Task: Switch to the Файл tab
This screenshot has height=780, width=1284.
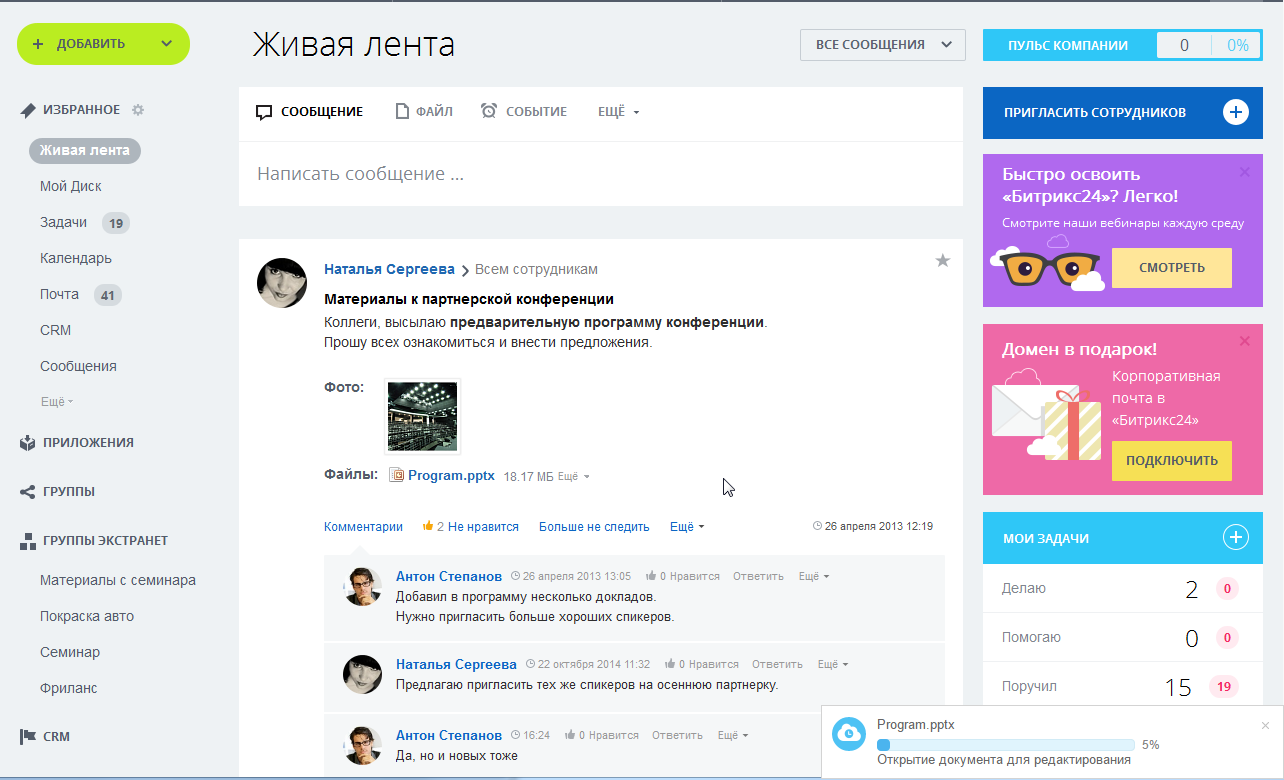Action: [x=424, y=112]
